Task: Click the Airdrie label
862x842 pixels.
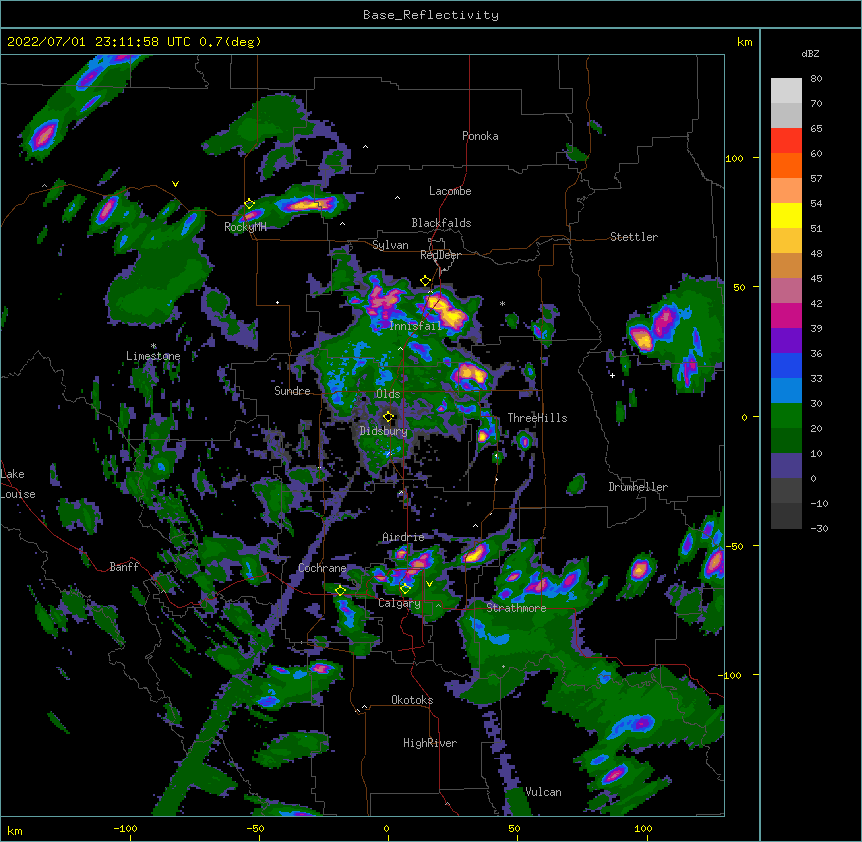Action: [403, 537]
